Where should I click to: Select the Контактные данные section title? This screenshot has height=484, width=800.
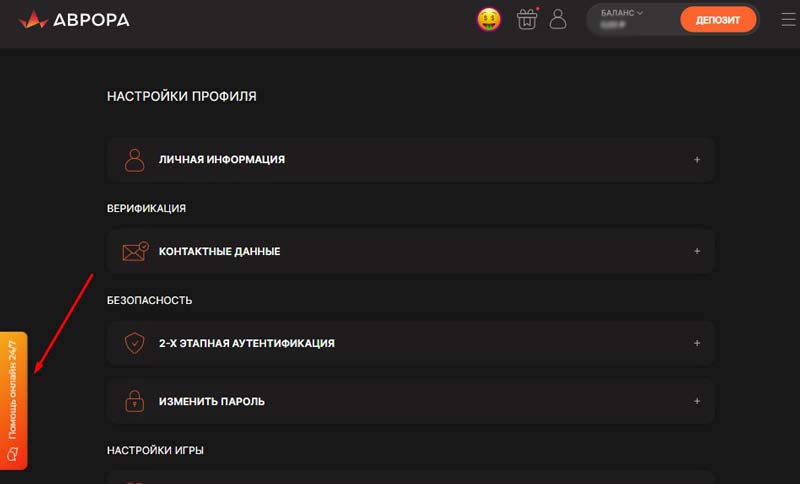(x=219, y=252)
